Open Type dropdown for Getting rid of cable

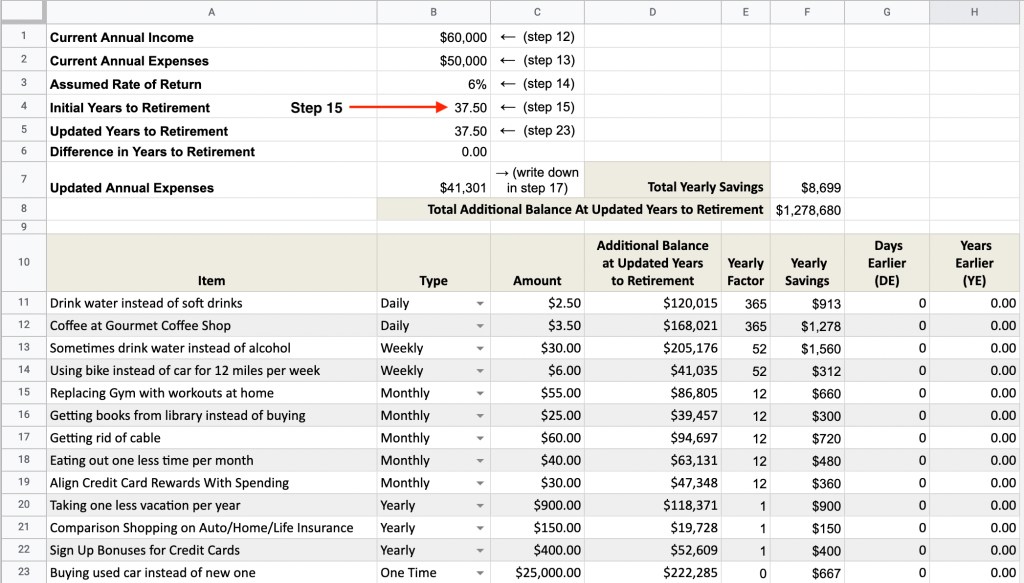480,438
